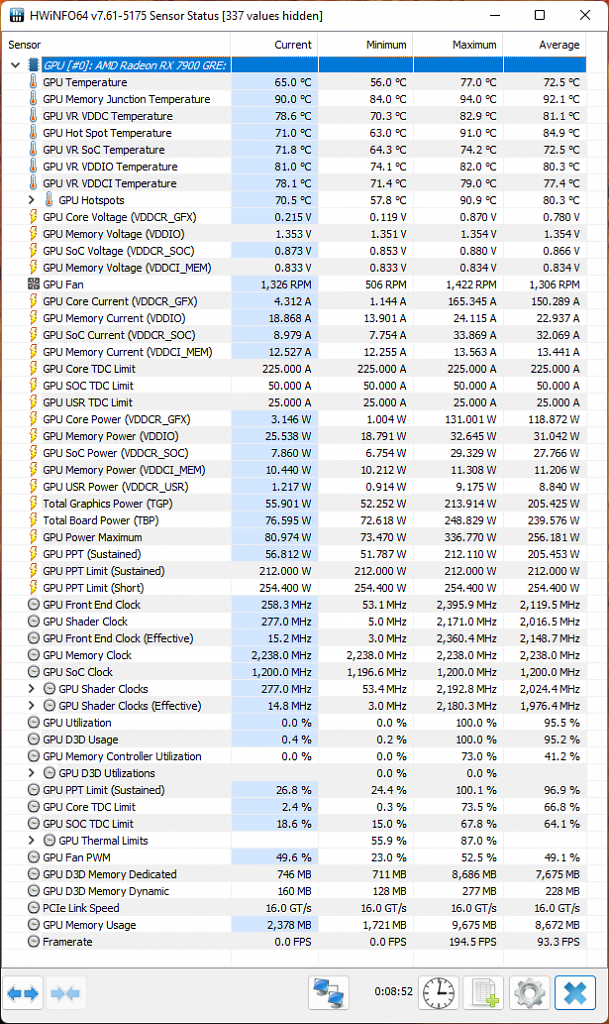Click the log file start icon
The width and height of the screenshot is (609, 1024).
(x=484, y=993)
